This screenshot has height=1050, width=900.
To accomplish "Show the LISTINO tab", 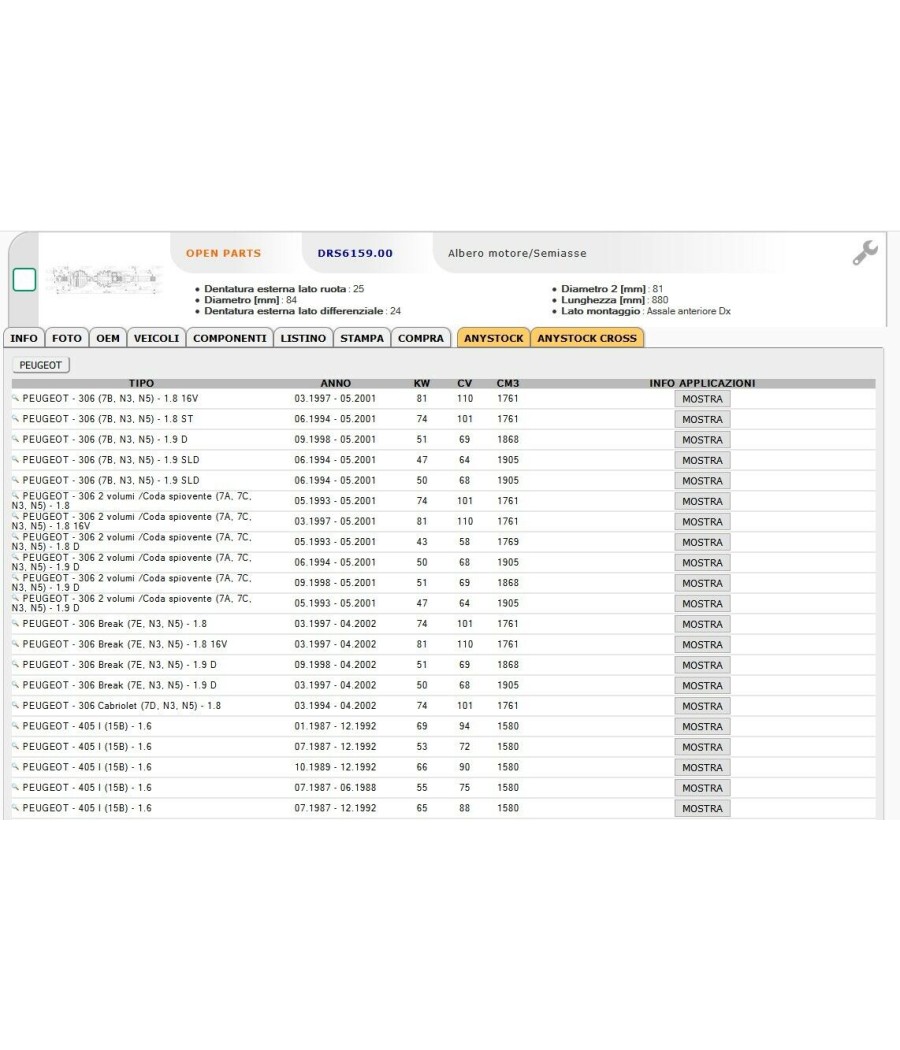I will [303, 338].
